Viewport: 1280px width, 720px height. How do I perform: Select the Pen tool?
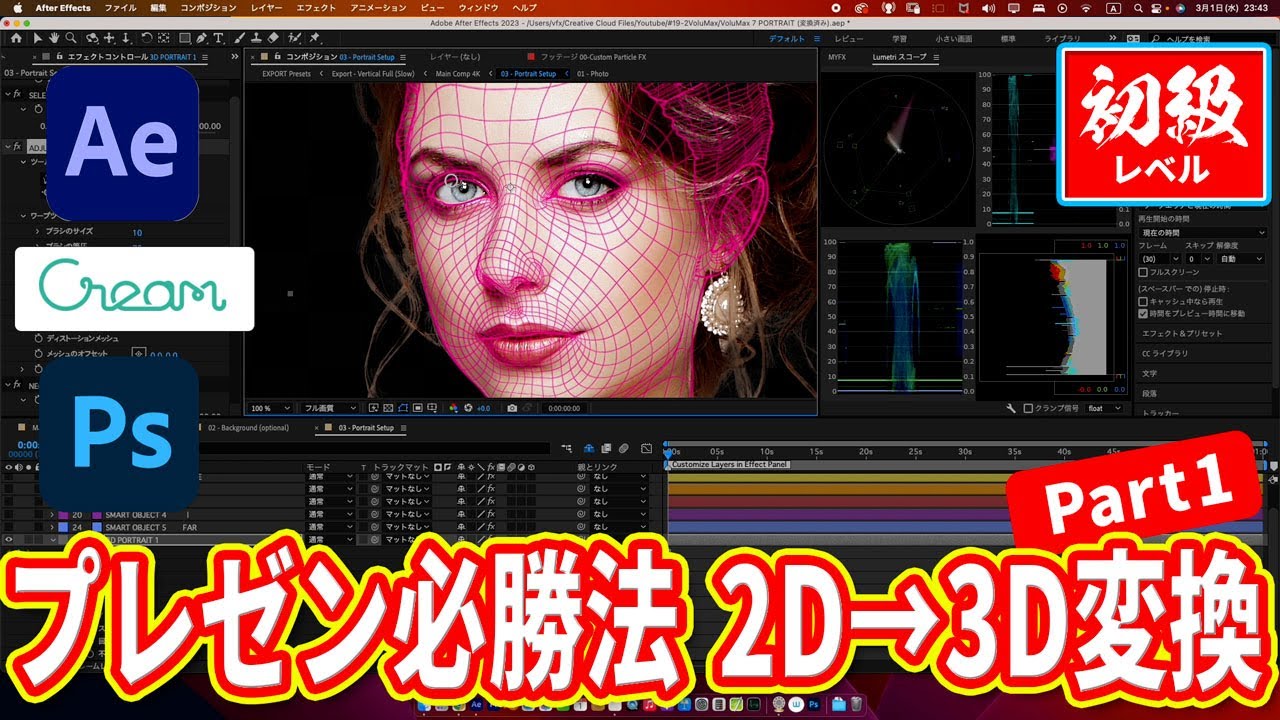pos(201,39)
